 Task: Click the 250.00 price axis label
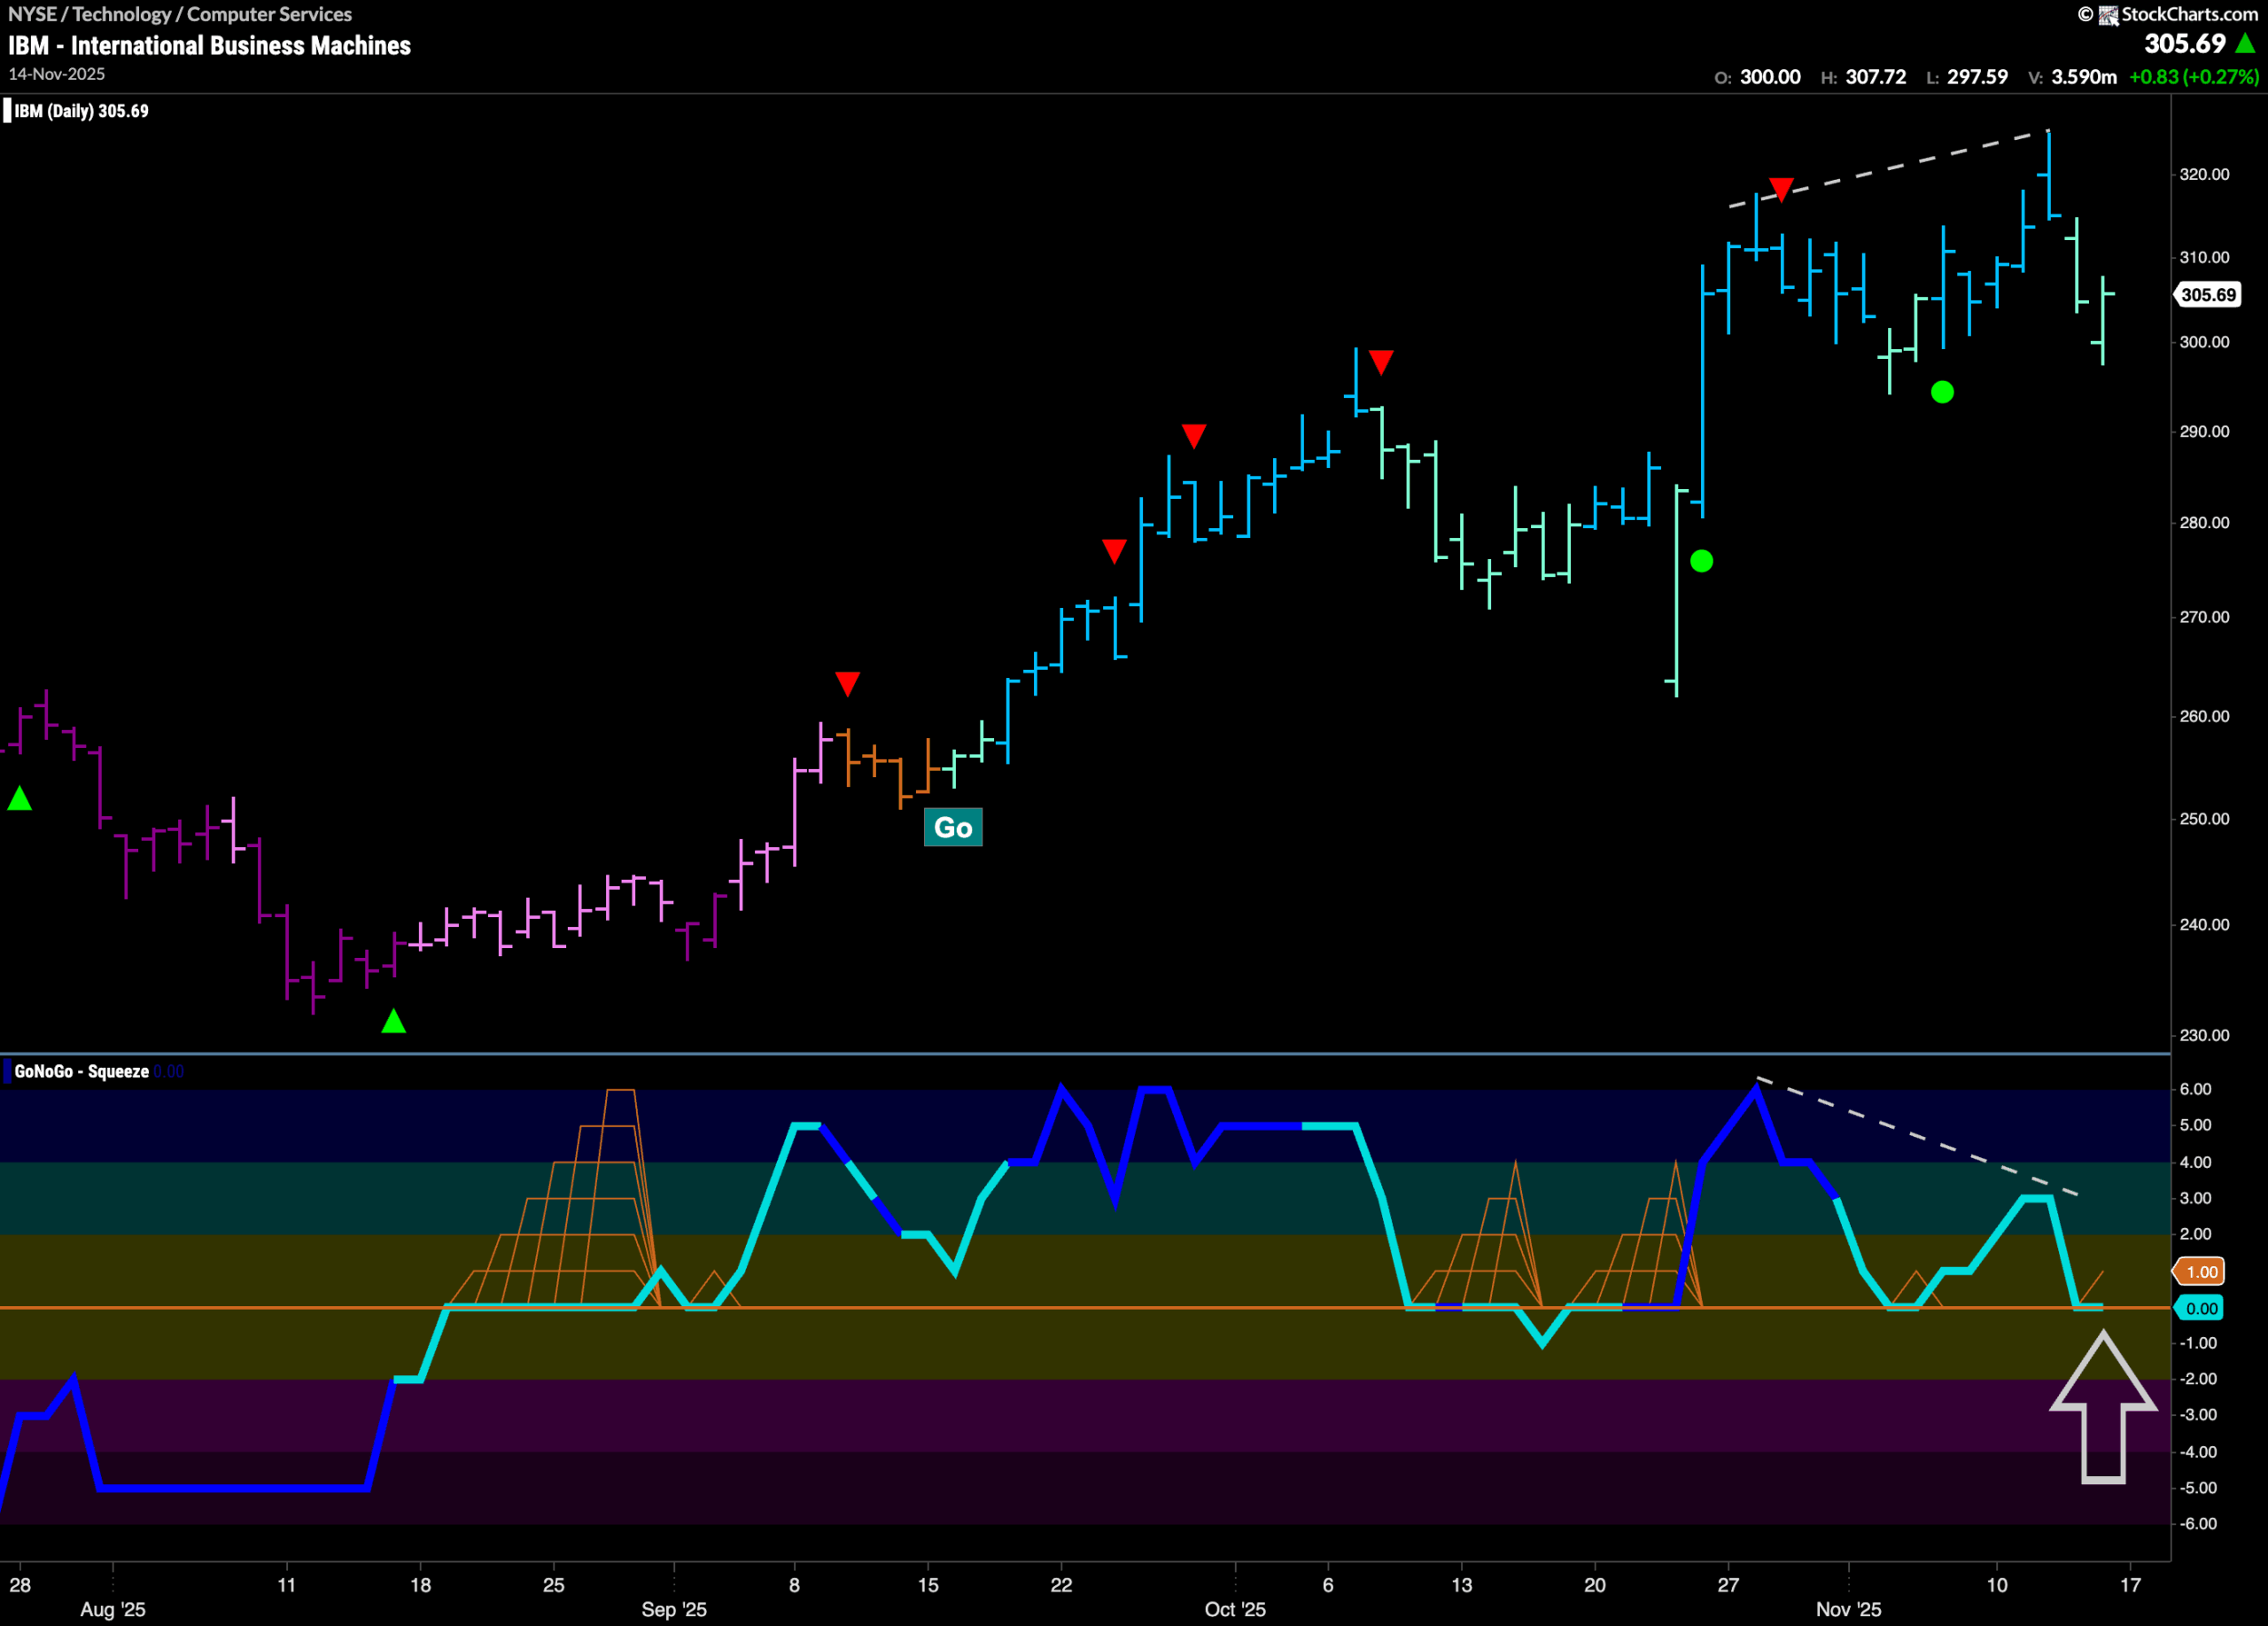tap(2205, 818)
